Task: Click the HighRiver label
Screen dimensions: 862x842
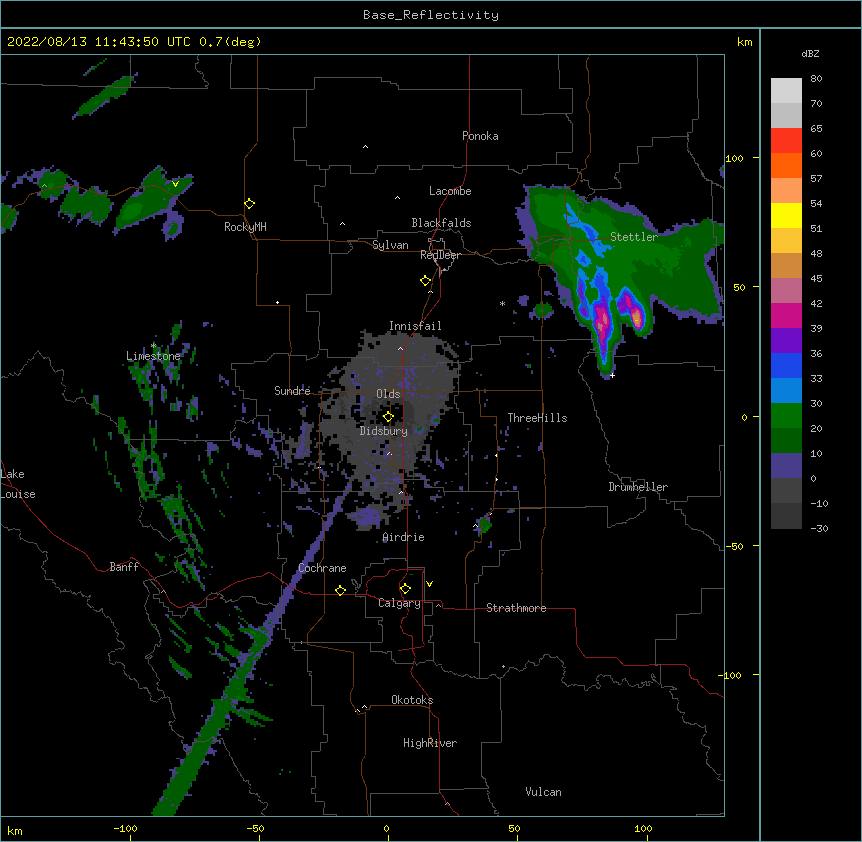Action: (430, 743)
